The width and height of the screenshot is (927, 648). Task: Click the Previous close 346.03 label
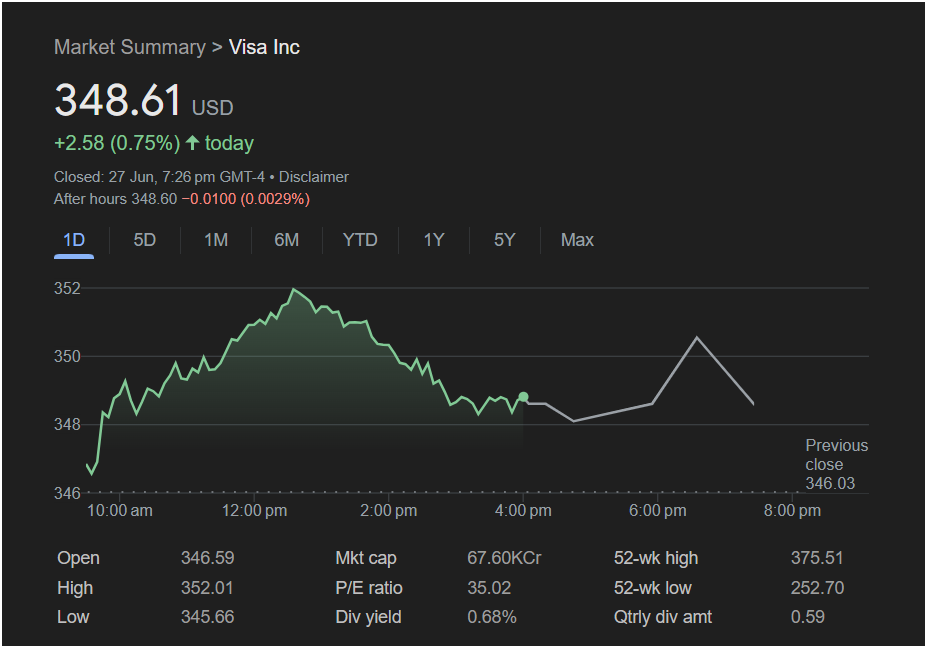[x=837, y=464]
